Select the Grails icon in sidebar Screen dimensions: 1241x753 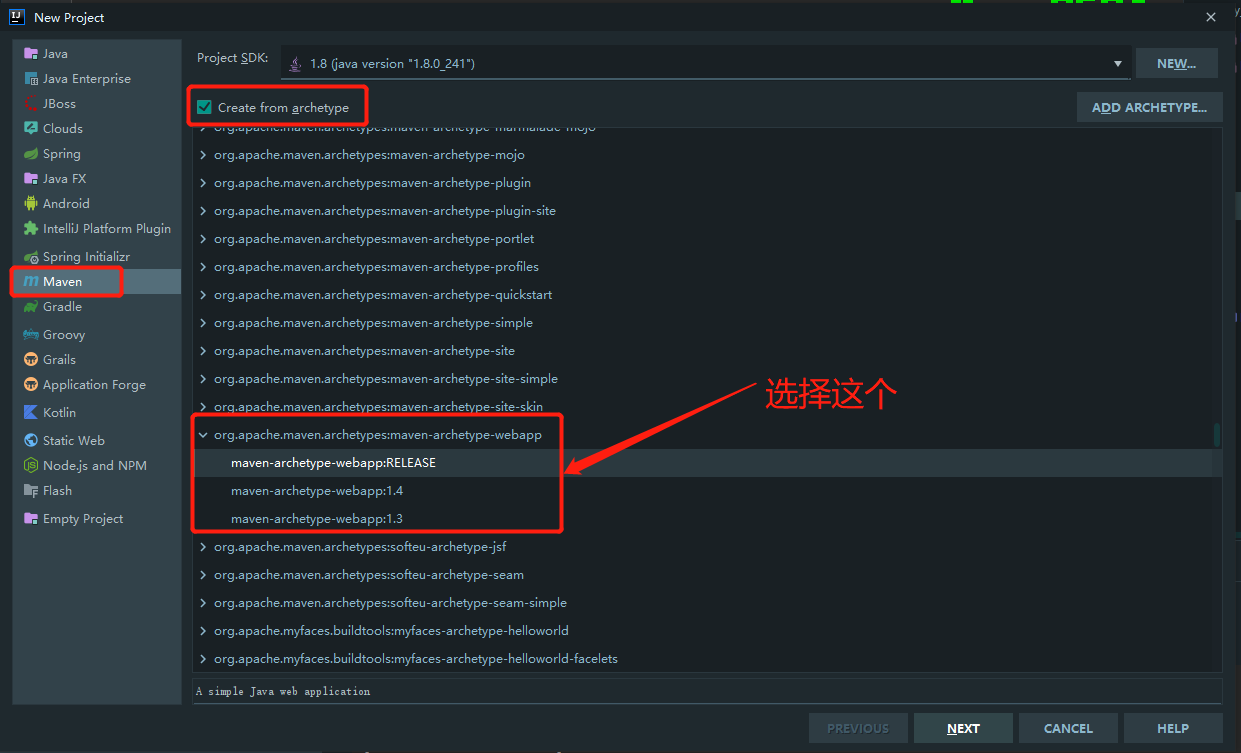(31, 360)
